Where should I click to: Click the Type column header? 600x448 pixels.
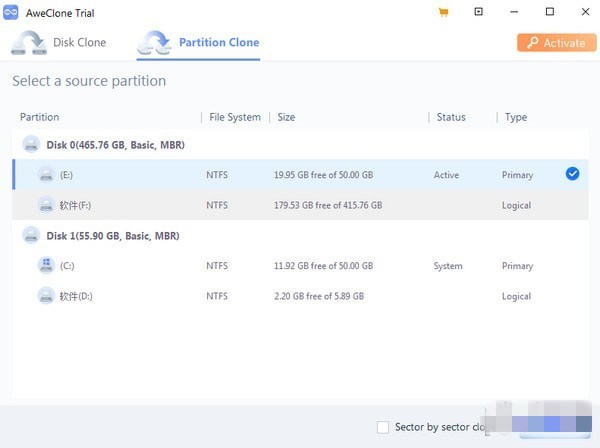click(516, 117)
